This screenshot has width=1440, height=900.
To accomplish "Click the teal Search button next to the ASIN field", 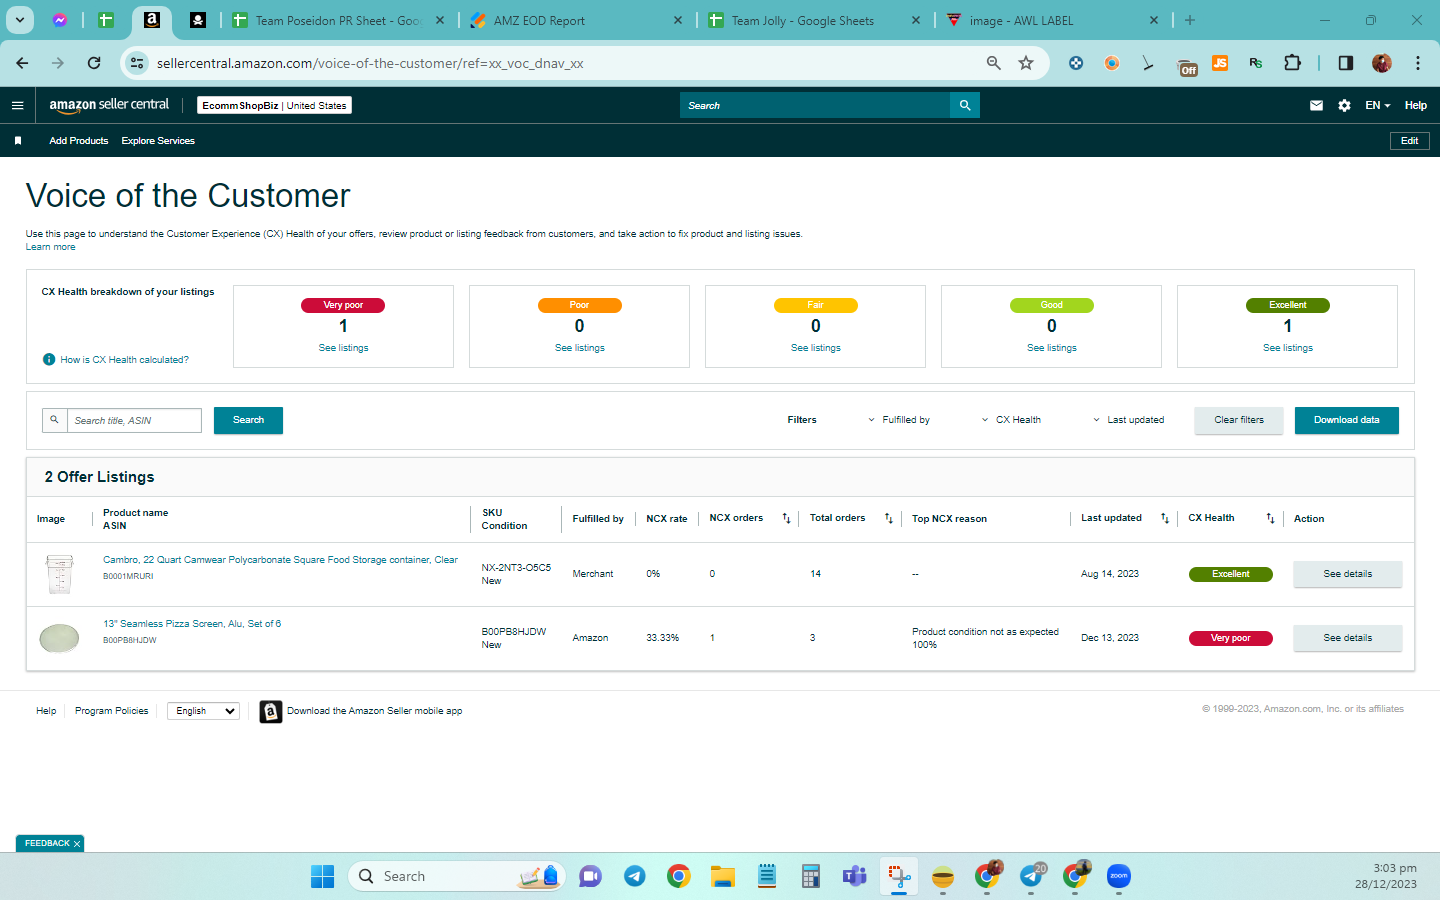I will [x=248, y=420].
